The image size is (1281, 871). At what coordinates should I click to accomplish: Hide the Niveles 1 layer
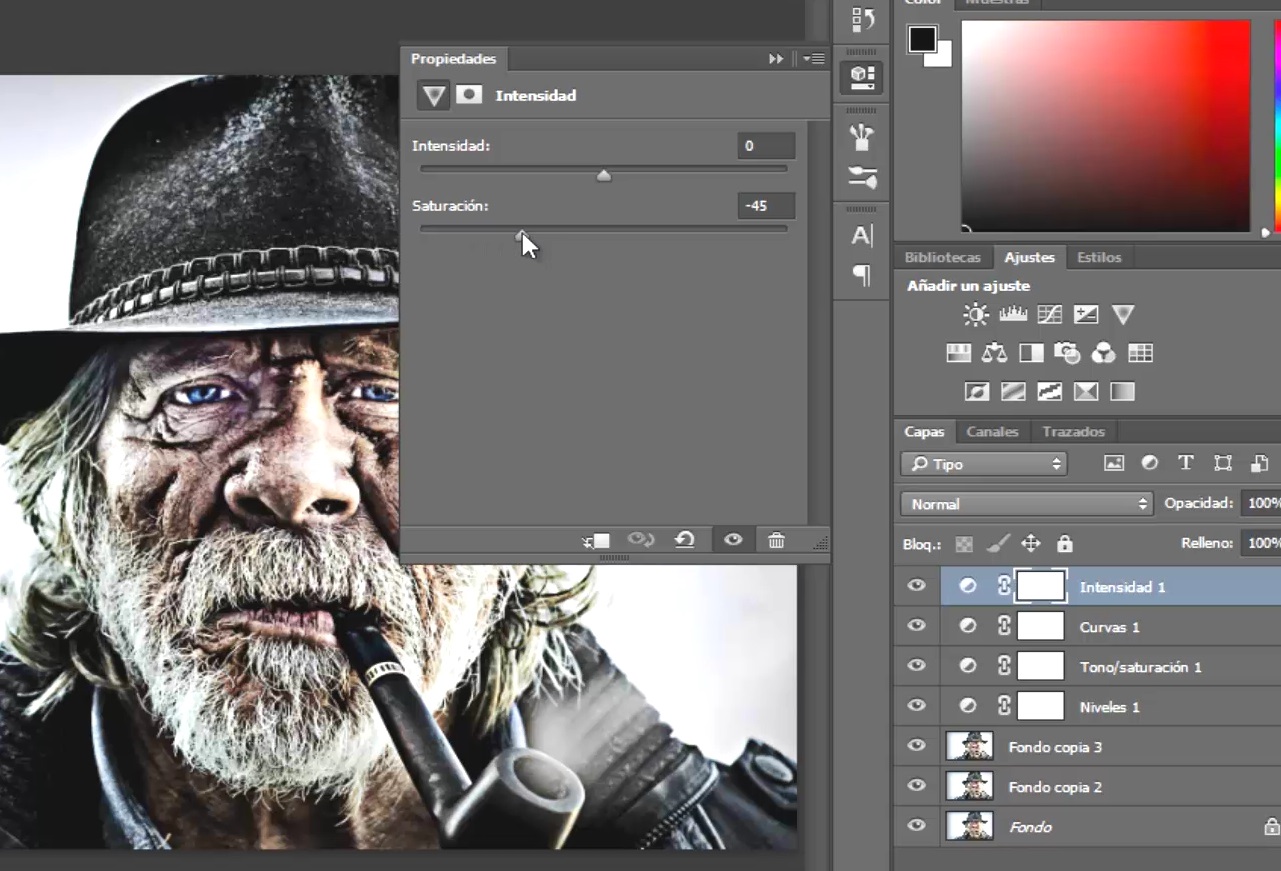click(916, 706)
